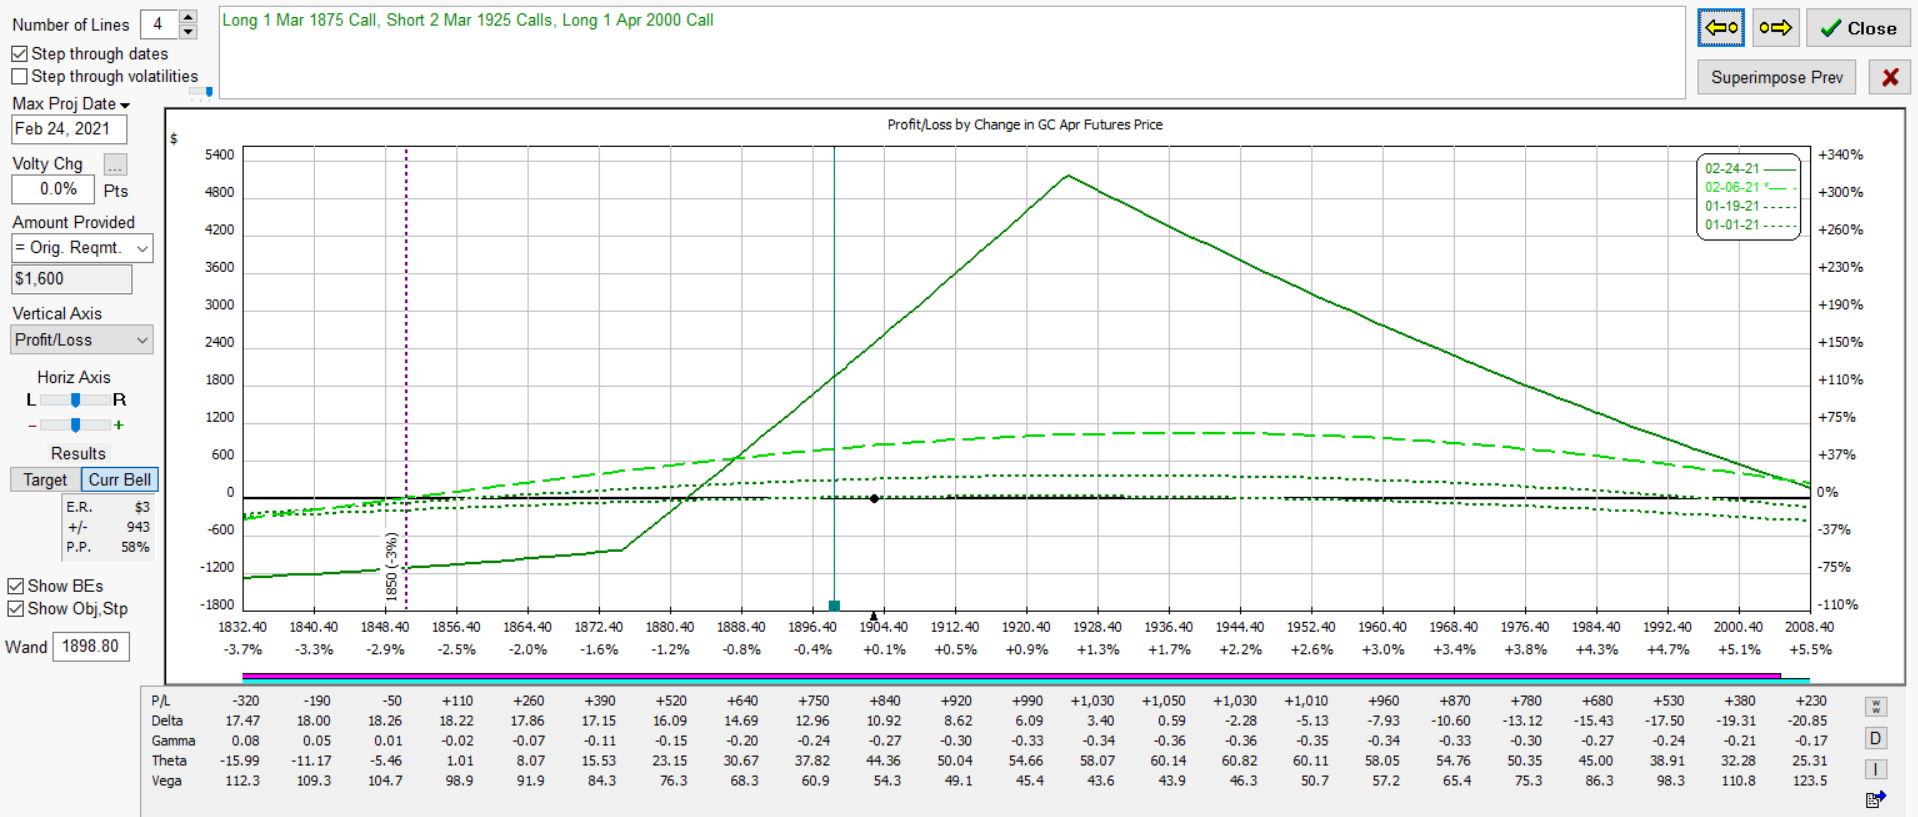Adjust the horizontal axis L-R slider
This screenshot has width=1918, height=817.
click(75, 400)
